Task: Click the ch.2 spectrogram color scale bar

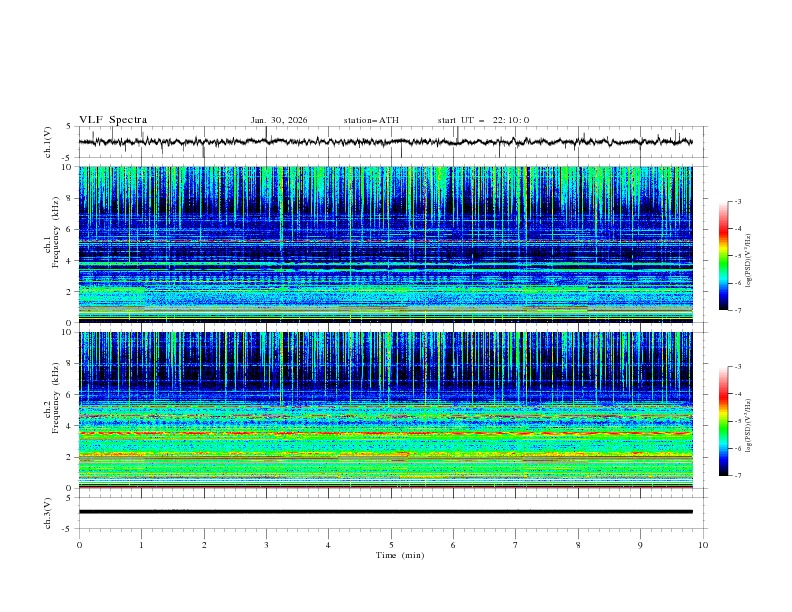Action: click(723, 421)
